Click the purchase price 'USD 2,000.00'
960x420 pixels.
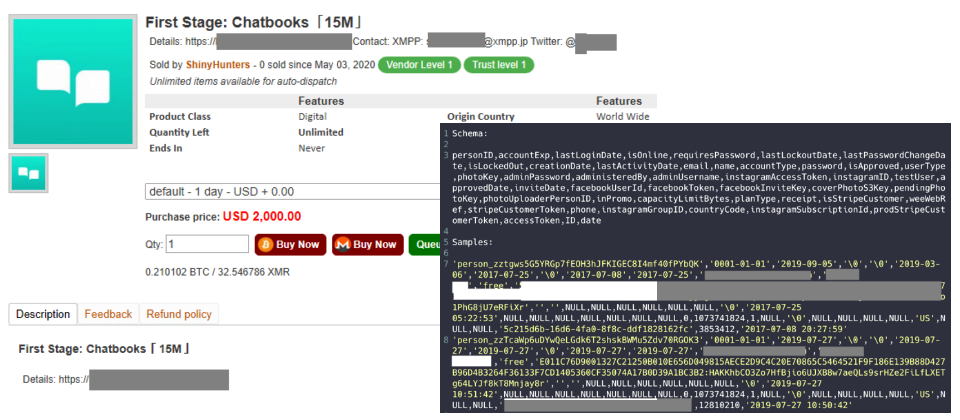coord(262,217)
